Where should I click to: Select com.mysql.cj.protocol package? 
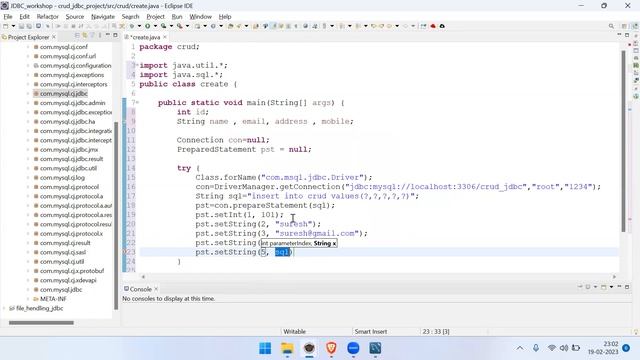tap(69, 187)
